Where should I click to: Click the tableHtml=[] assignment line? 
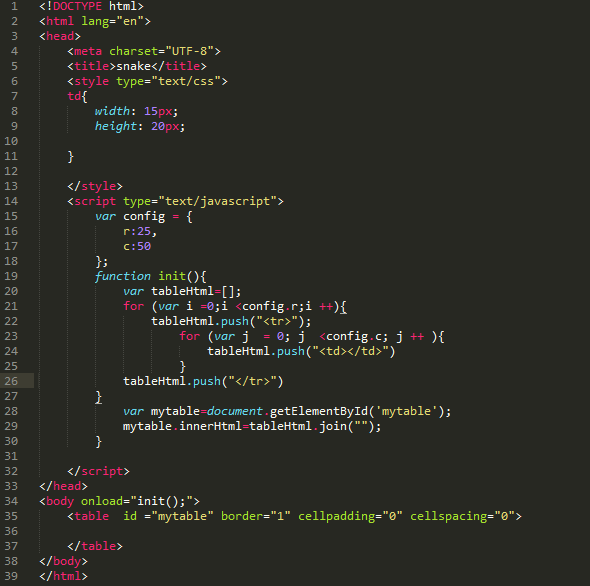pos(182,291)
